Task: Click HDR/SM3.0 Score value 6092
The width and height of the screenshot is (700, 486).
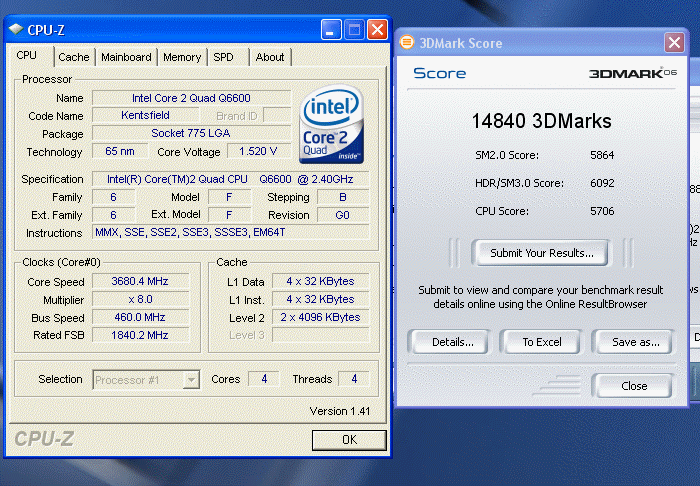Action: pos(602,183)
